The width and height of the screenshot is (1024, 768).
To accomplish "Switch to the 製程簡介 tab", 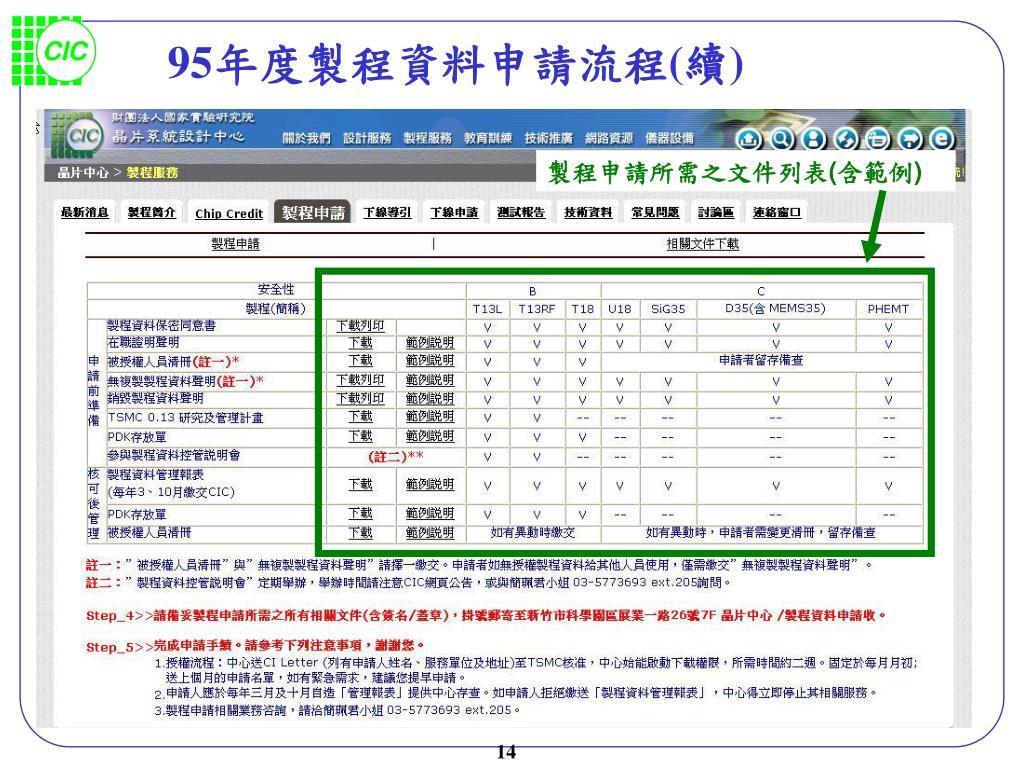I will pyautogui.click(x=152, y=212).
